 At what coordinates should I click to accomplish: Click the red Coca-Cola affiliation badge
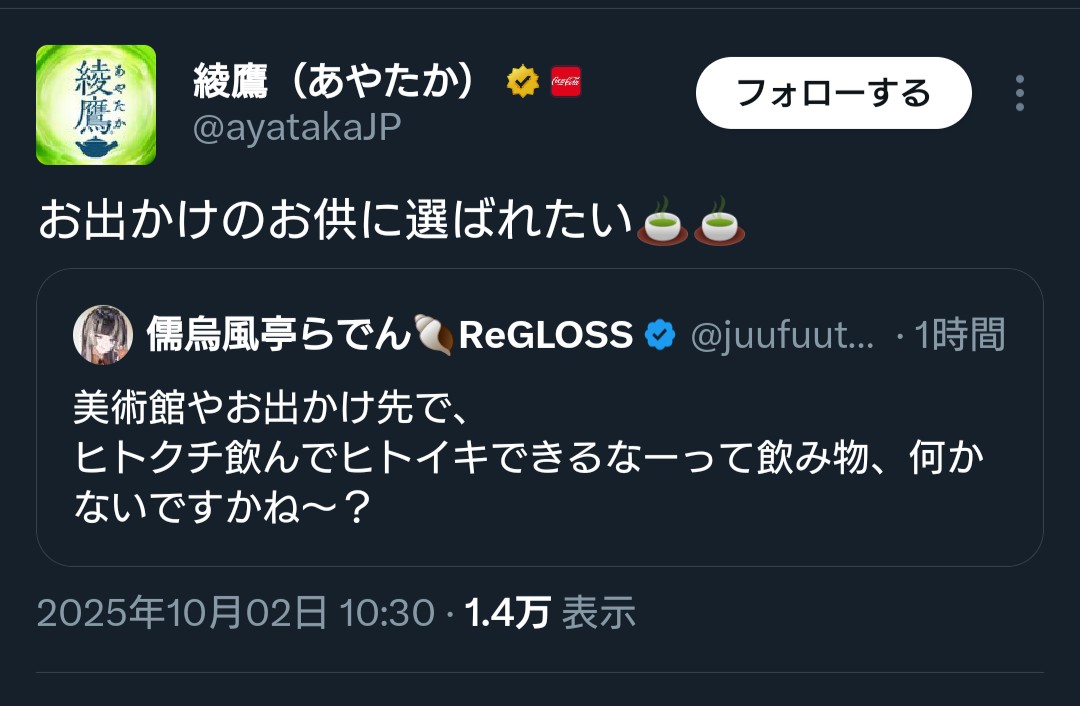(566, 81)
